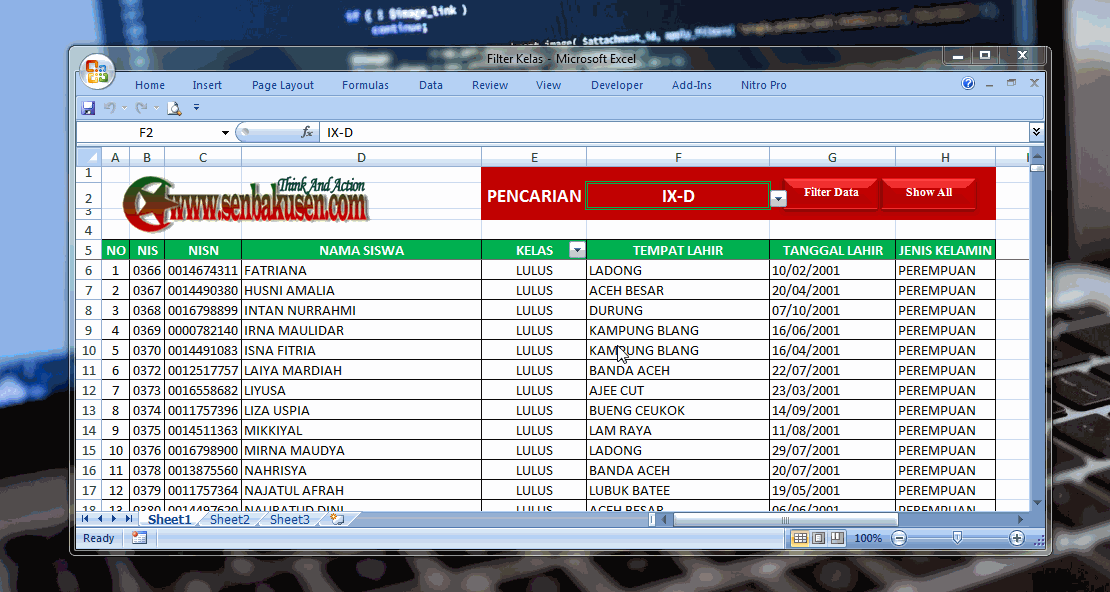Click the Show All button
Viewport: 1110px width, 592px height.
tap(928, 191)
